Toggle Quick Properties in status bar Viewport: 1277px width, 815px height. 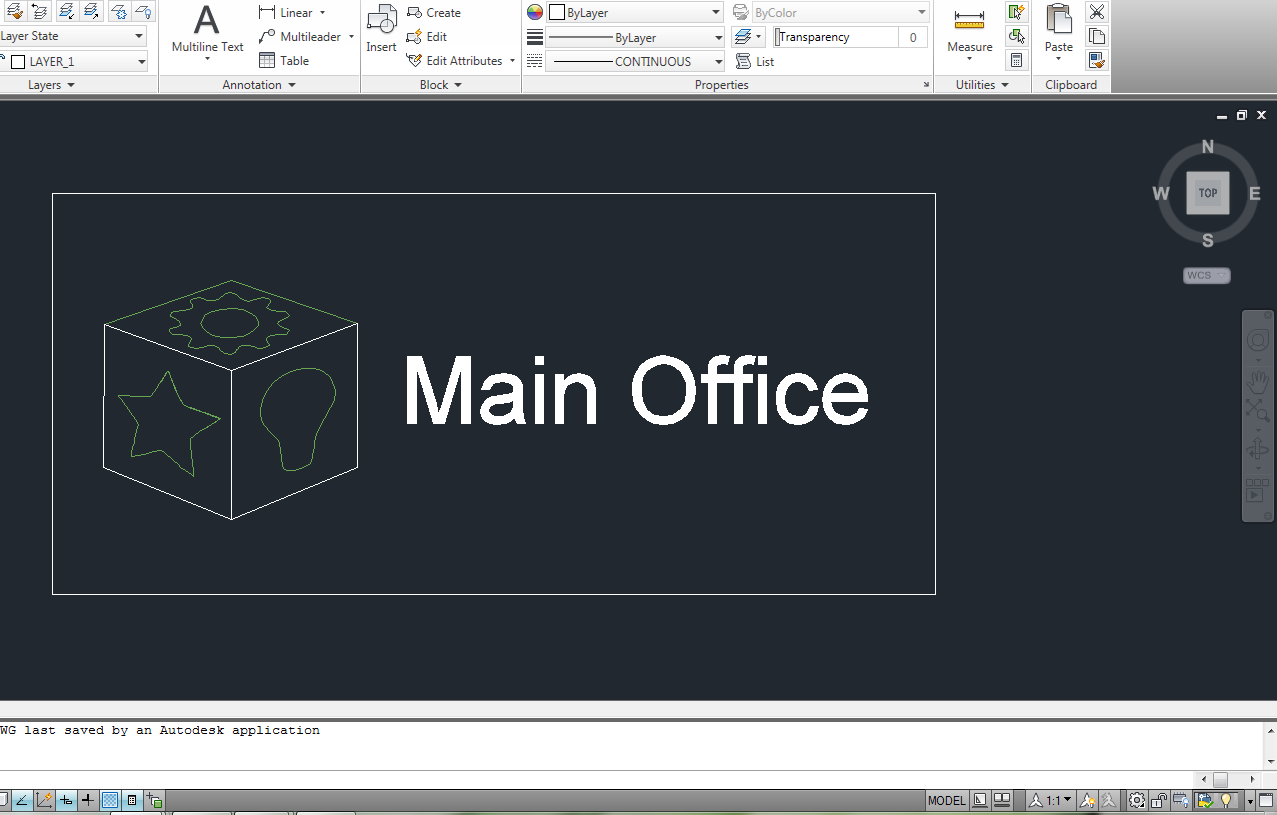pyautogui.click(x=132, y=800)
